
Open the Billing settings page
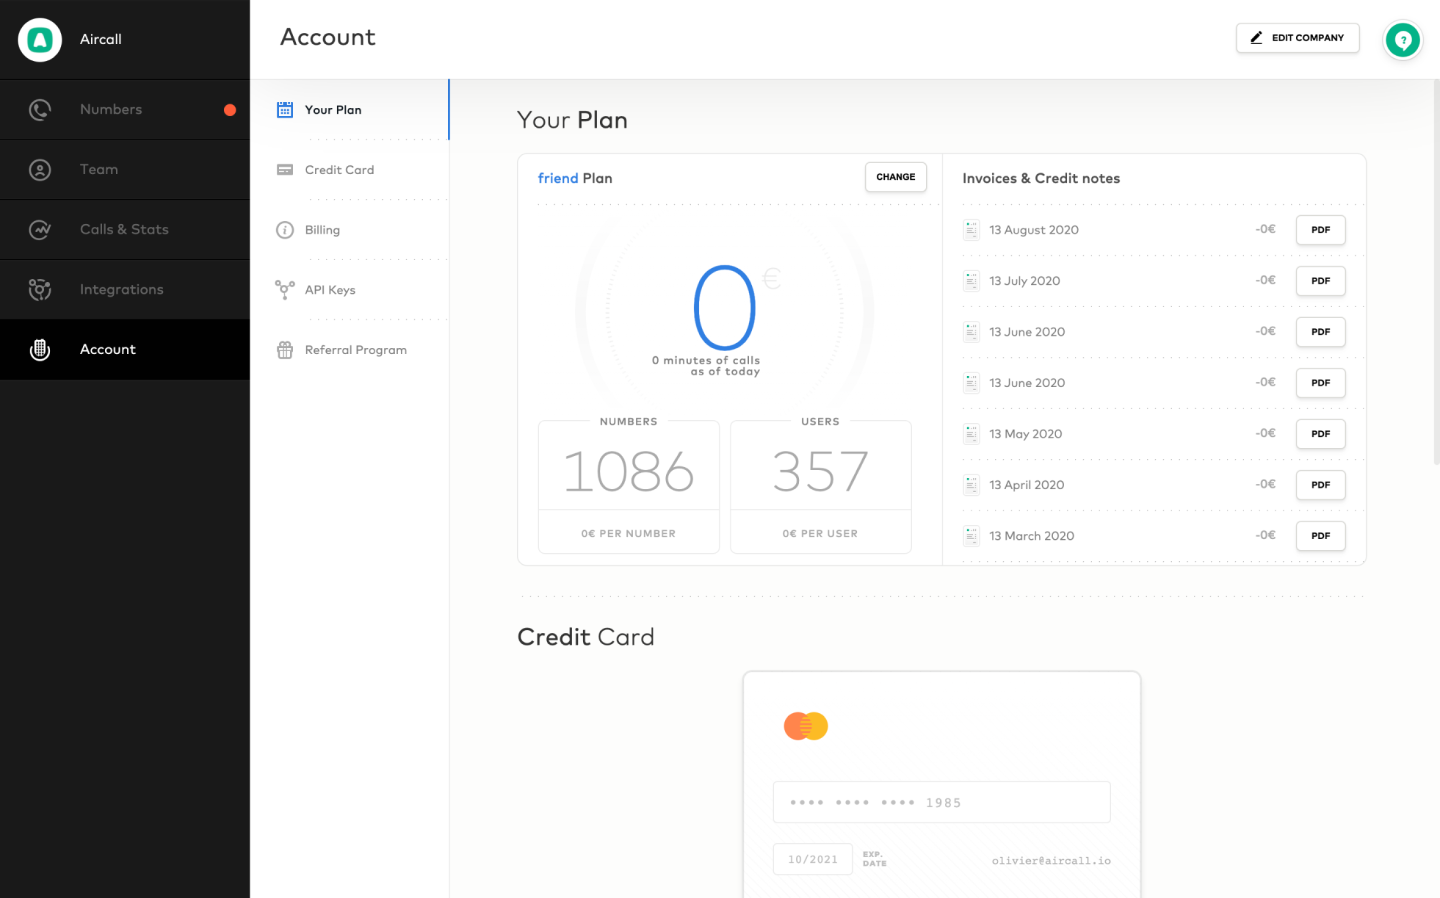[x=321, y=229]
